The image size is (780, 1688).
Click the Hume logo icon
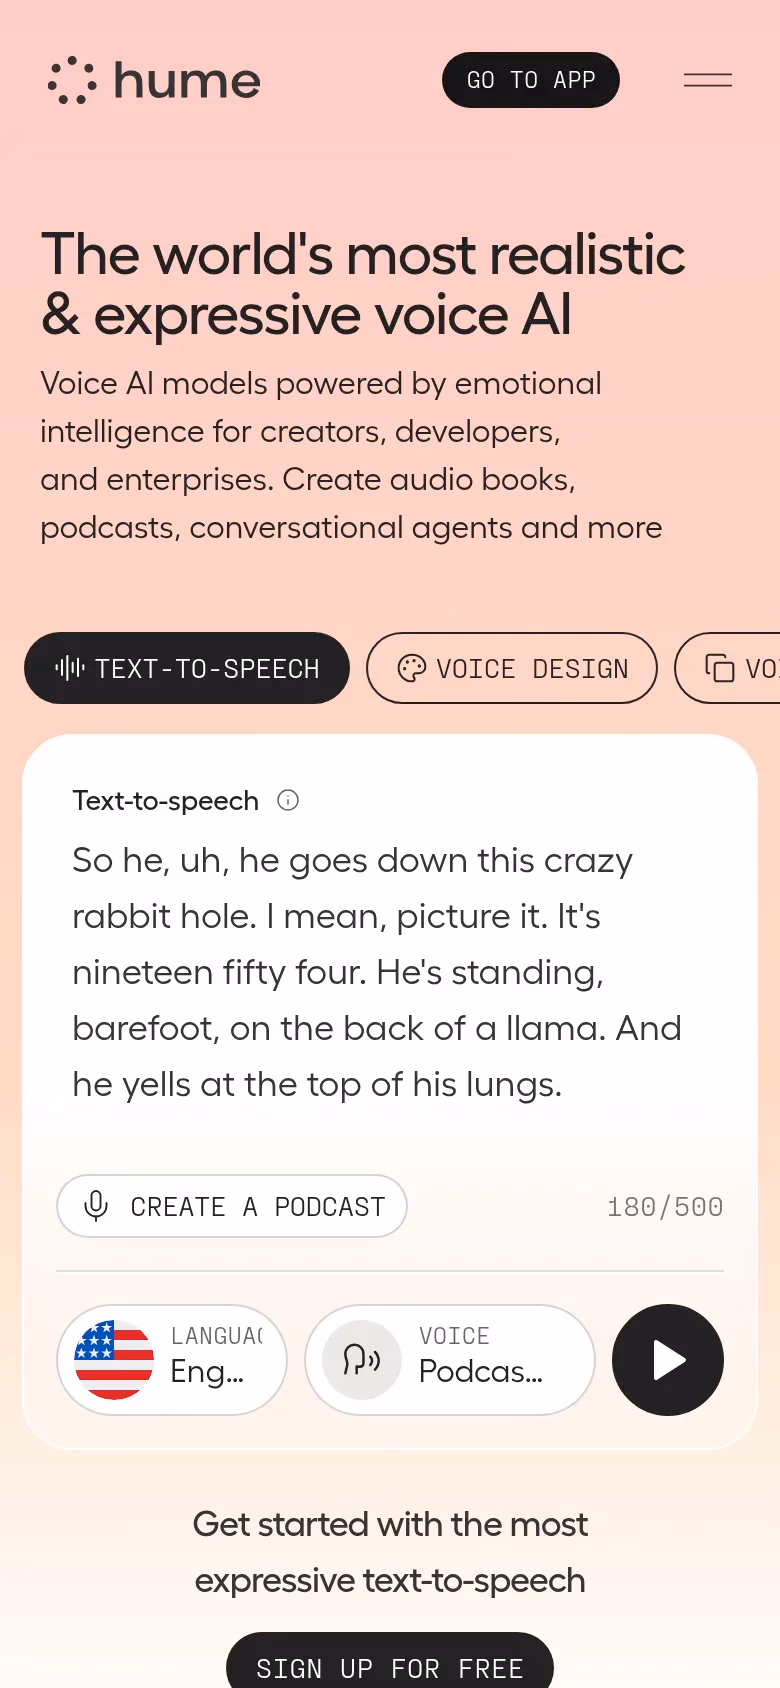pyautogui.click(x=71, y=80)
